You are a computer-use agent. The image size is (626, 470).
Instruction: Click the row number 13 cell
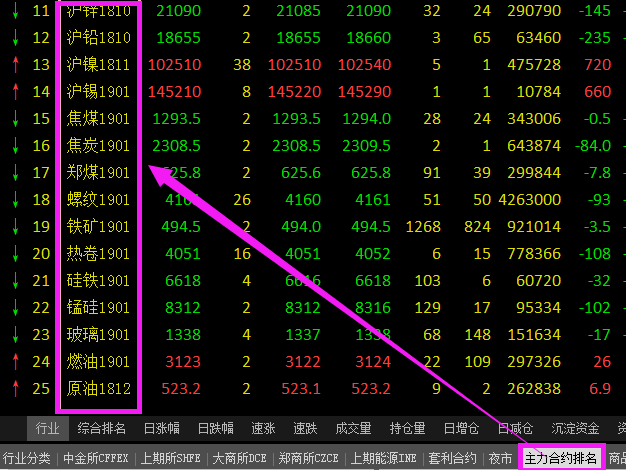click(x=41, y=64)
